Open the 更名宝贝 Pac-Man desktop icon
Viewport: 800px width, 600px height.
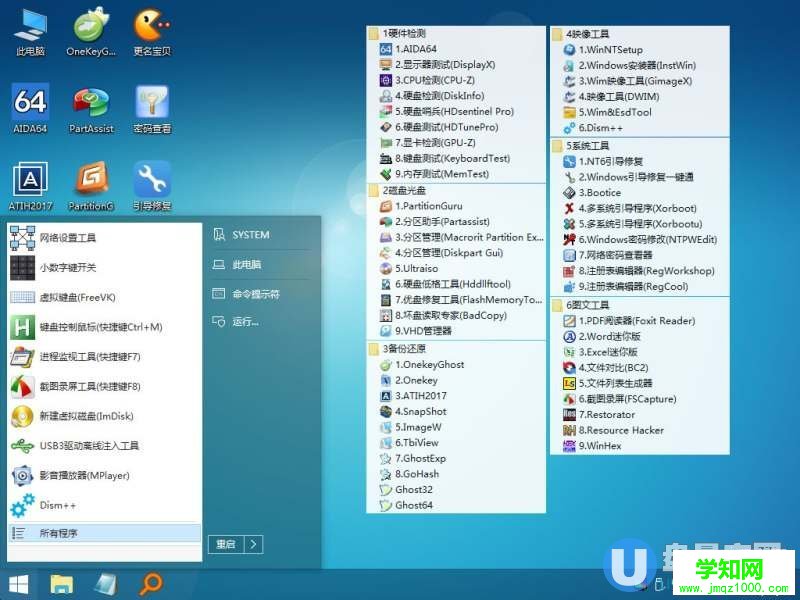152,32
